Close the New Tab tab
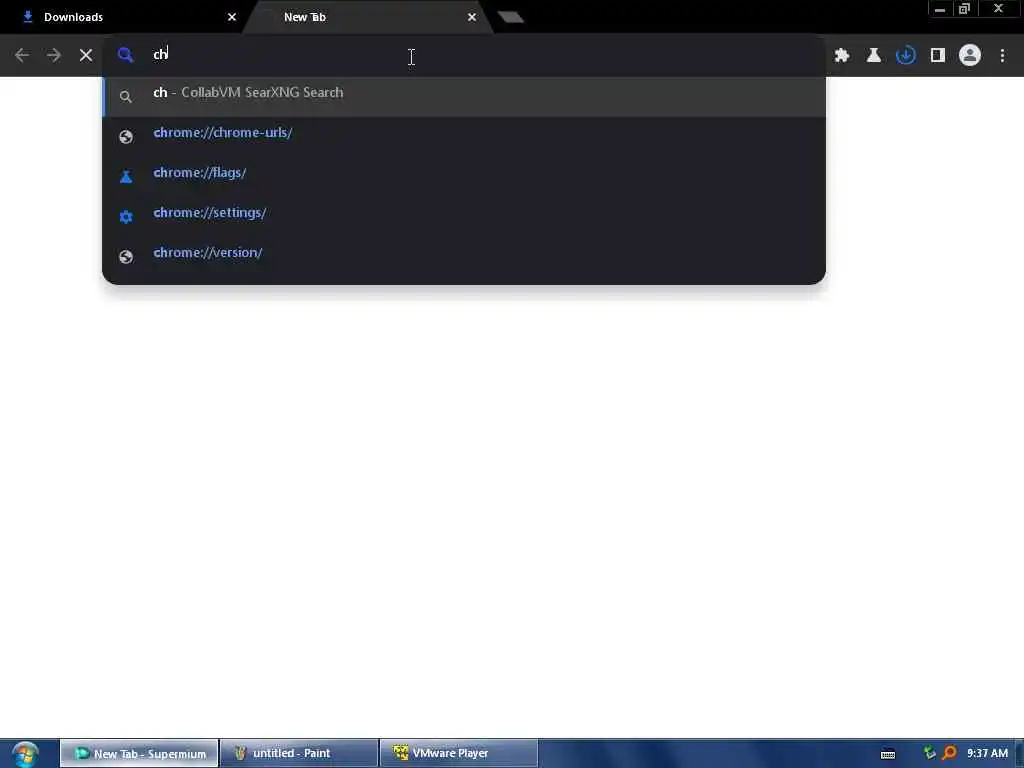1024x768 pixels. tap(472, 17)
